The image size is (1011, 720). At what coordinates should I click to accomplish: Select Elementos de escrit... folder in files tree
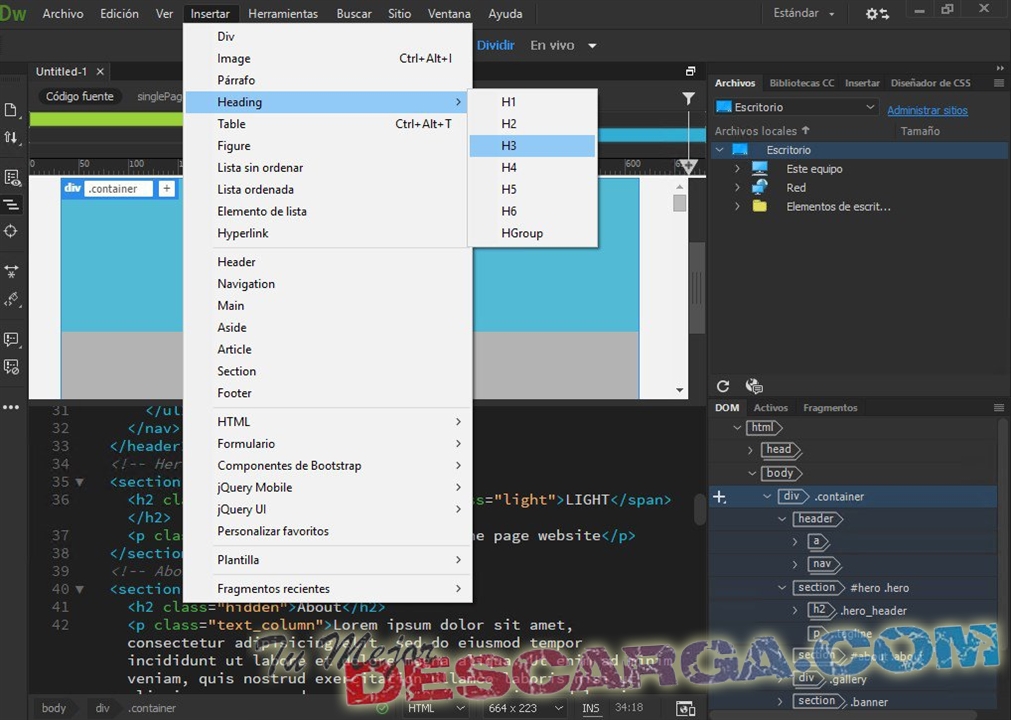point(838,207)
